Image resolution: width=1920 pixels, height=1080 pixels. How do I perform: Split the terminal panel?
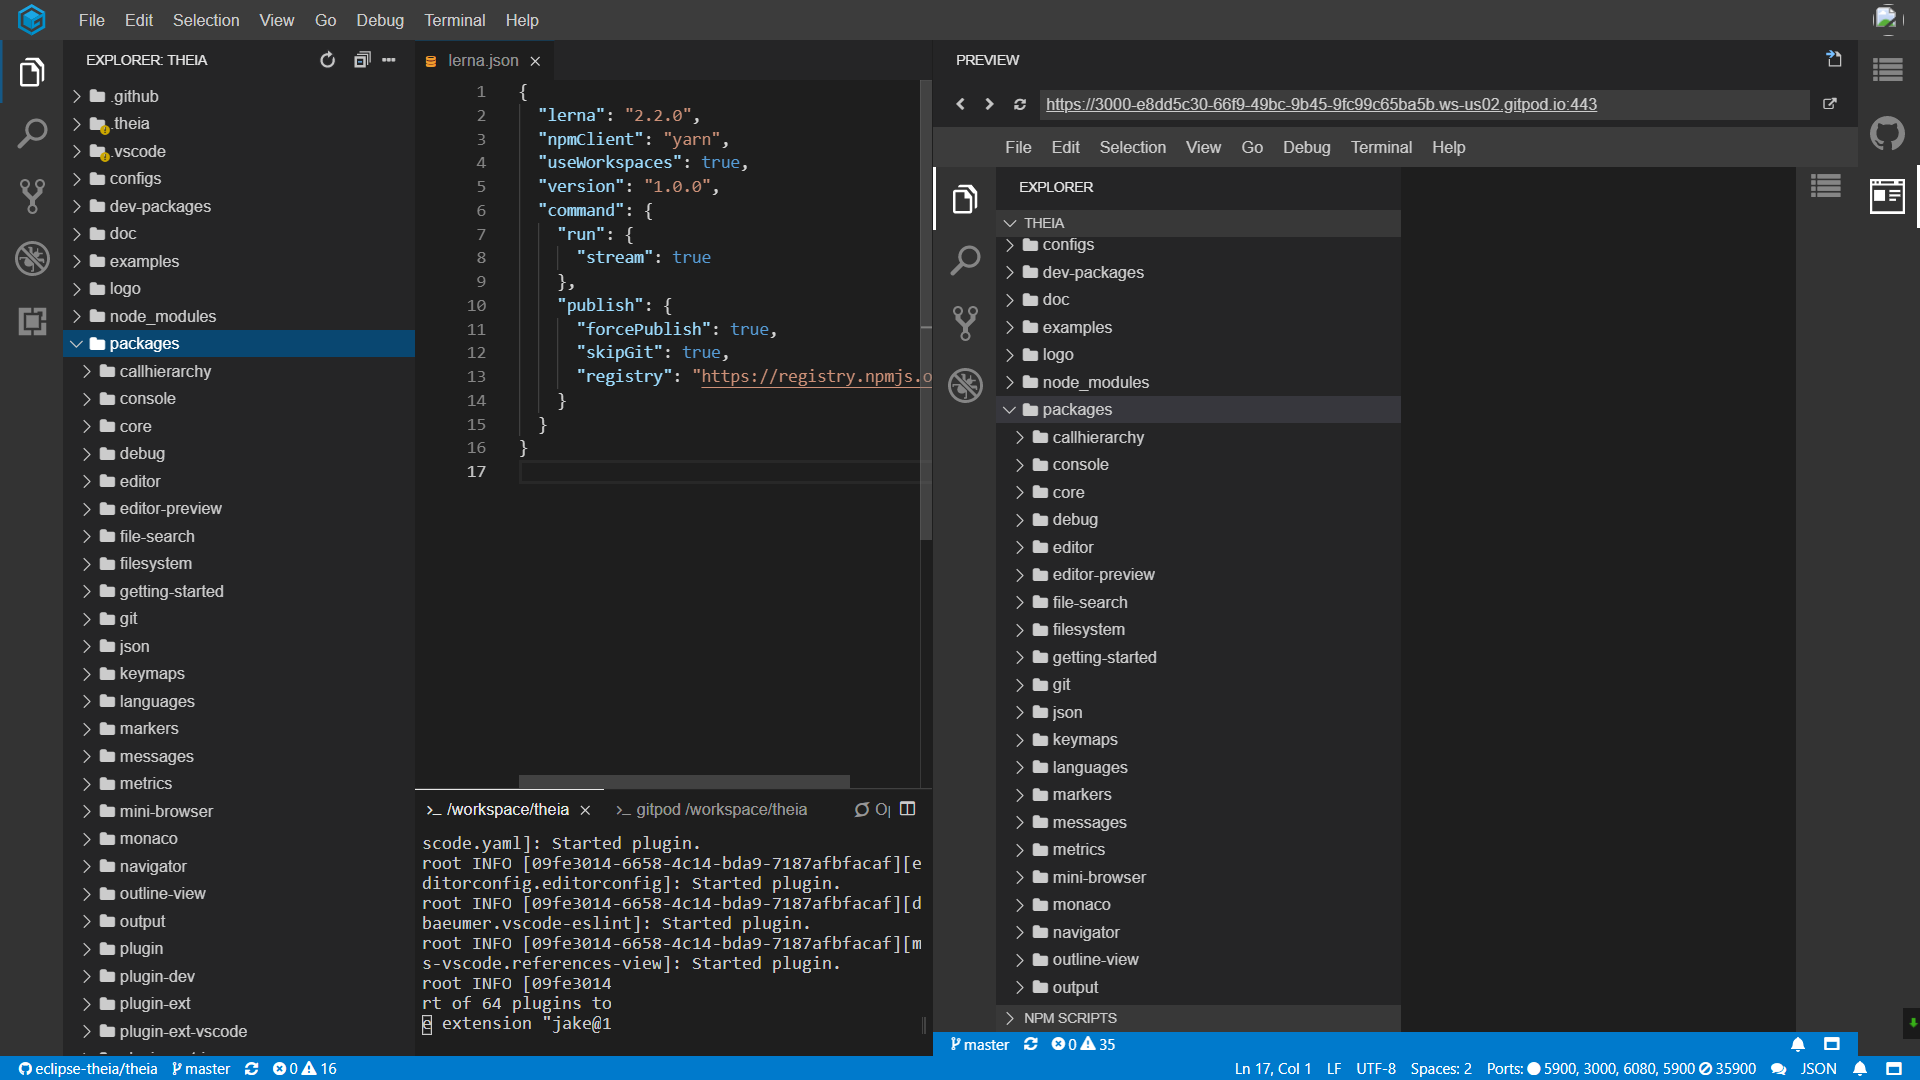click(907, 809)
